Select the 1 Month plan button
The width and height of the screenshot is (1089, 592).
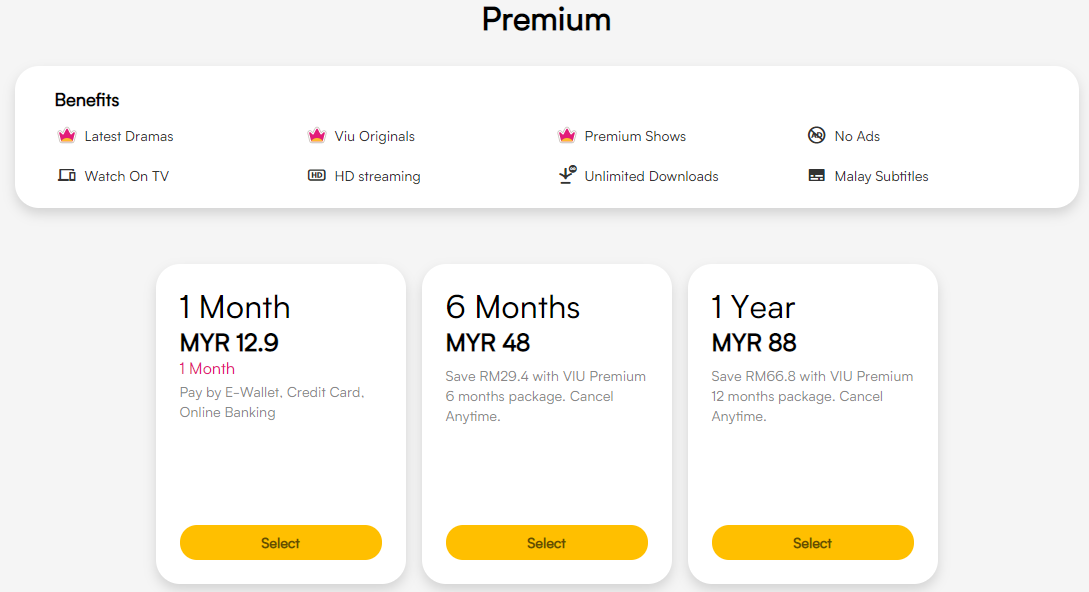[x=281, y=543]
